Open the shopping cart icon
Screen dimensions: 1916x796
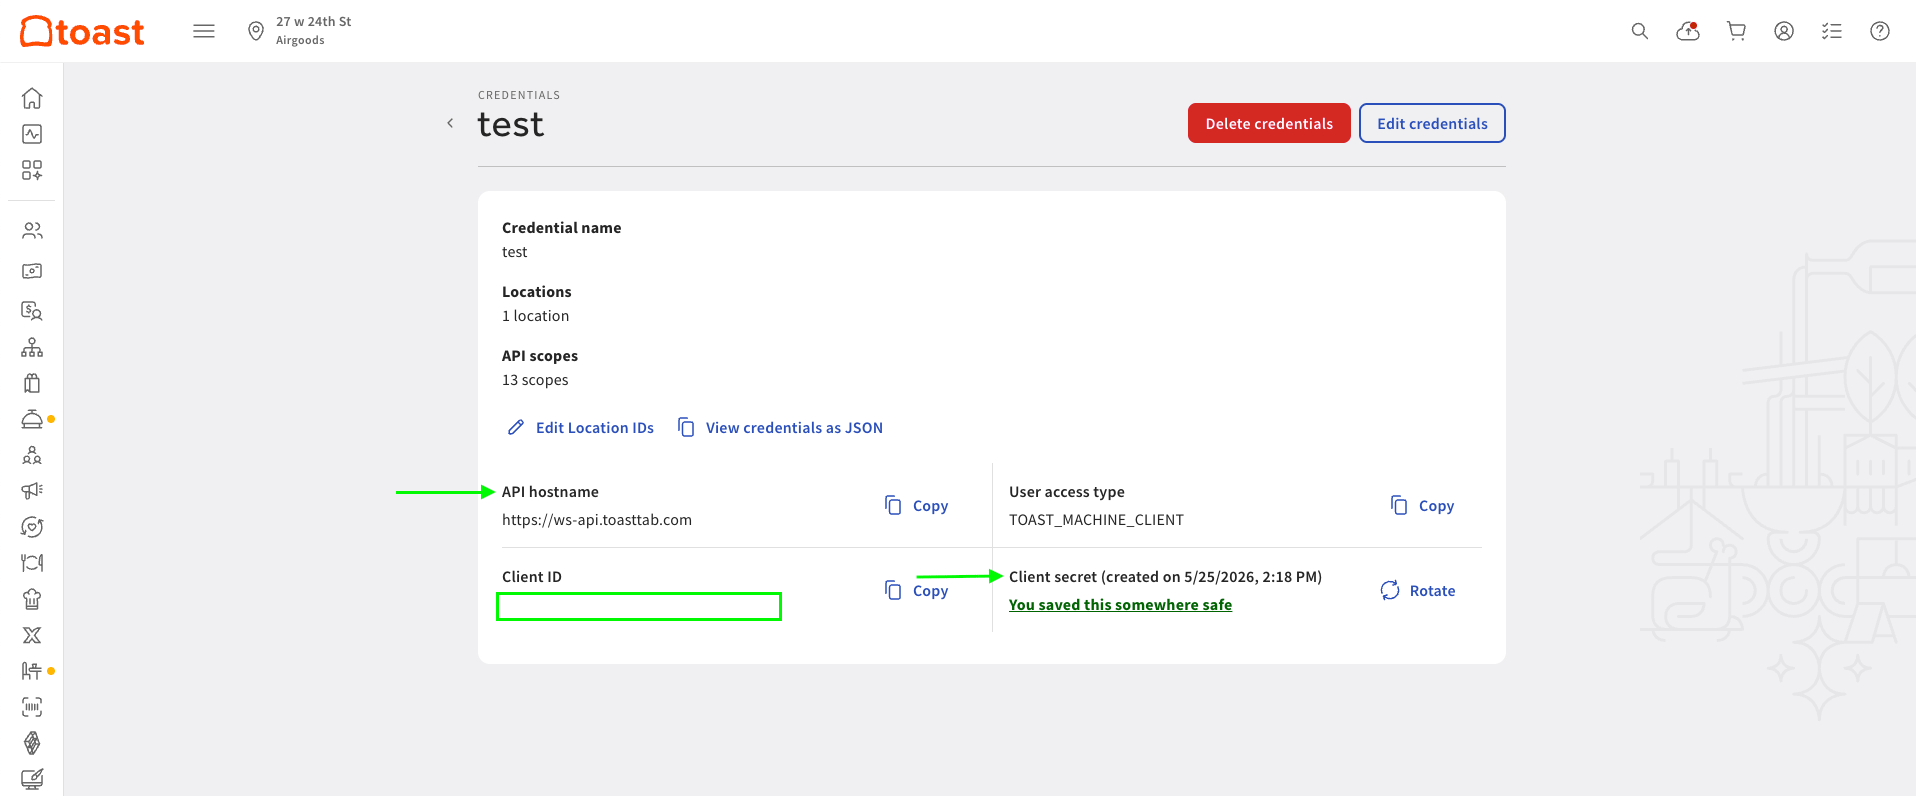point(1736,31)
